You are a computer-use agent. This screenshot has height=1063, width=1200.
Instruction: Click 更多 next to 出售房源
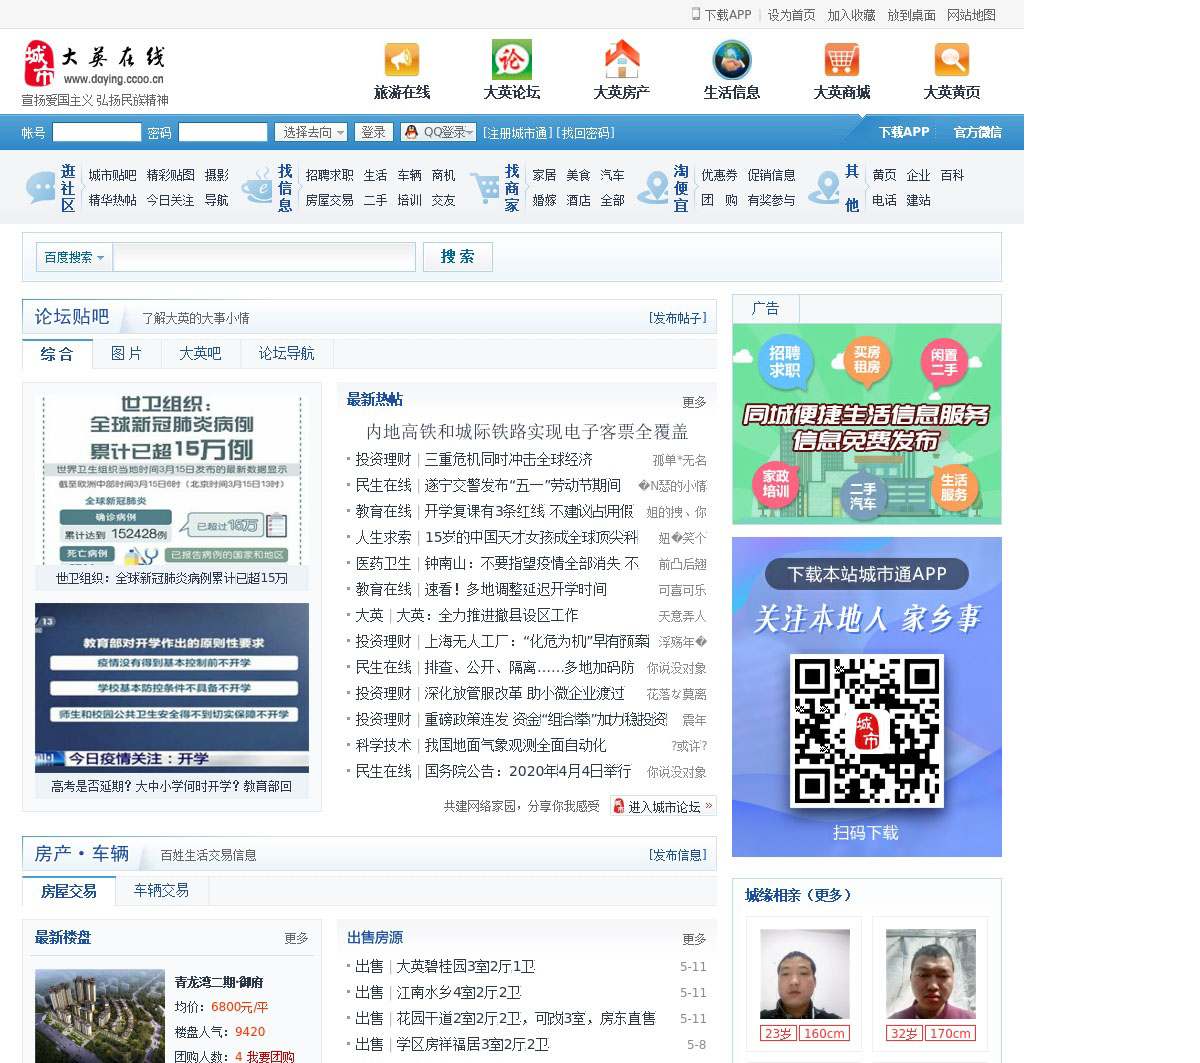point(695,939)
